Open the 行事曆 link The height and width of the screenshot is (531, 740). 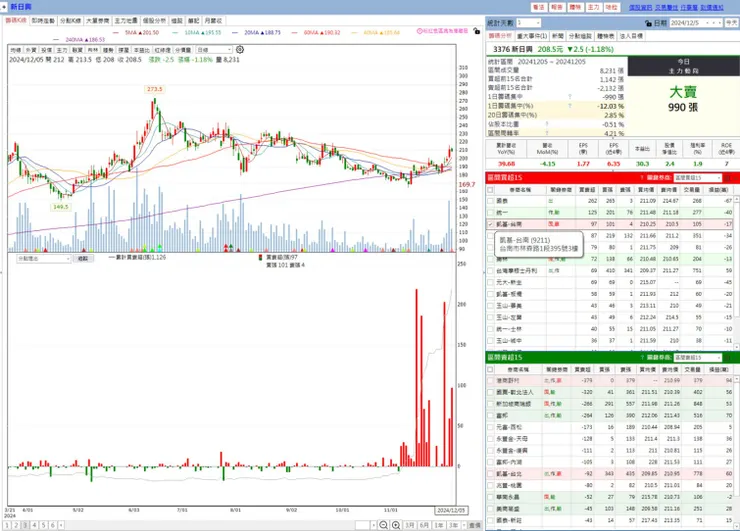pyautogui.click(x=689, y=8)
